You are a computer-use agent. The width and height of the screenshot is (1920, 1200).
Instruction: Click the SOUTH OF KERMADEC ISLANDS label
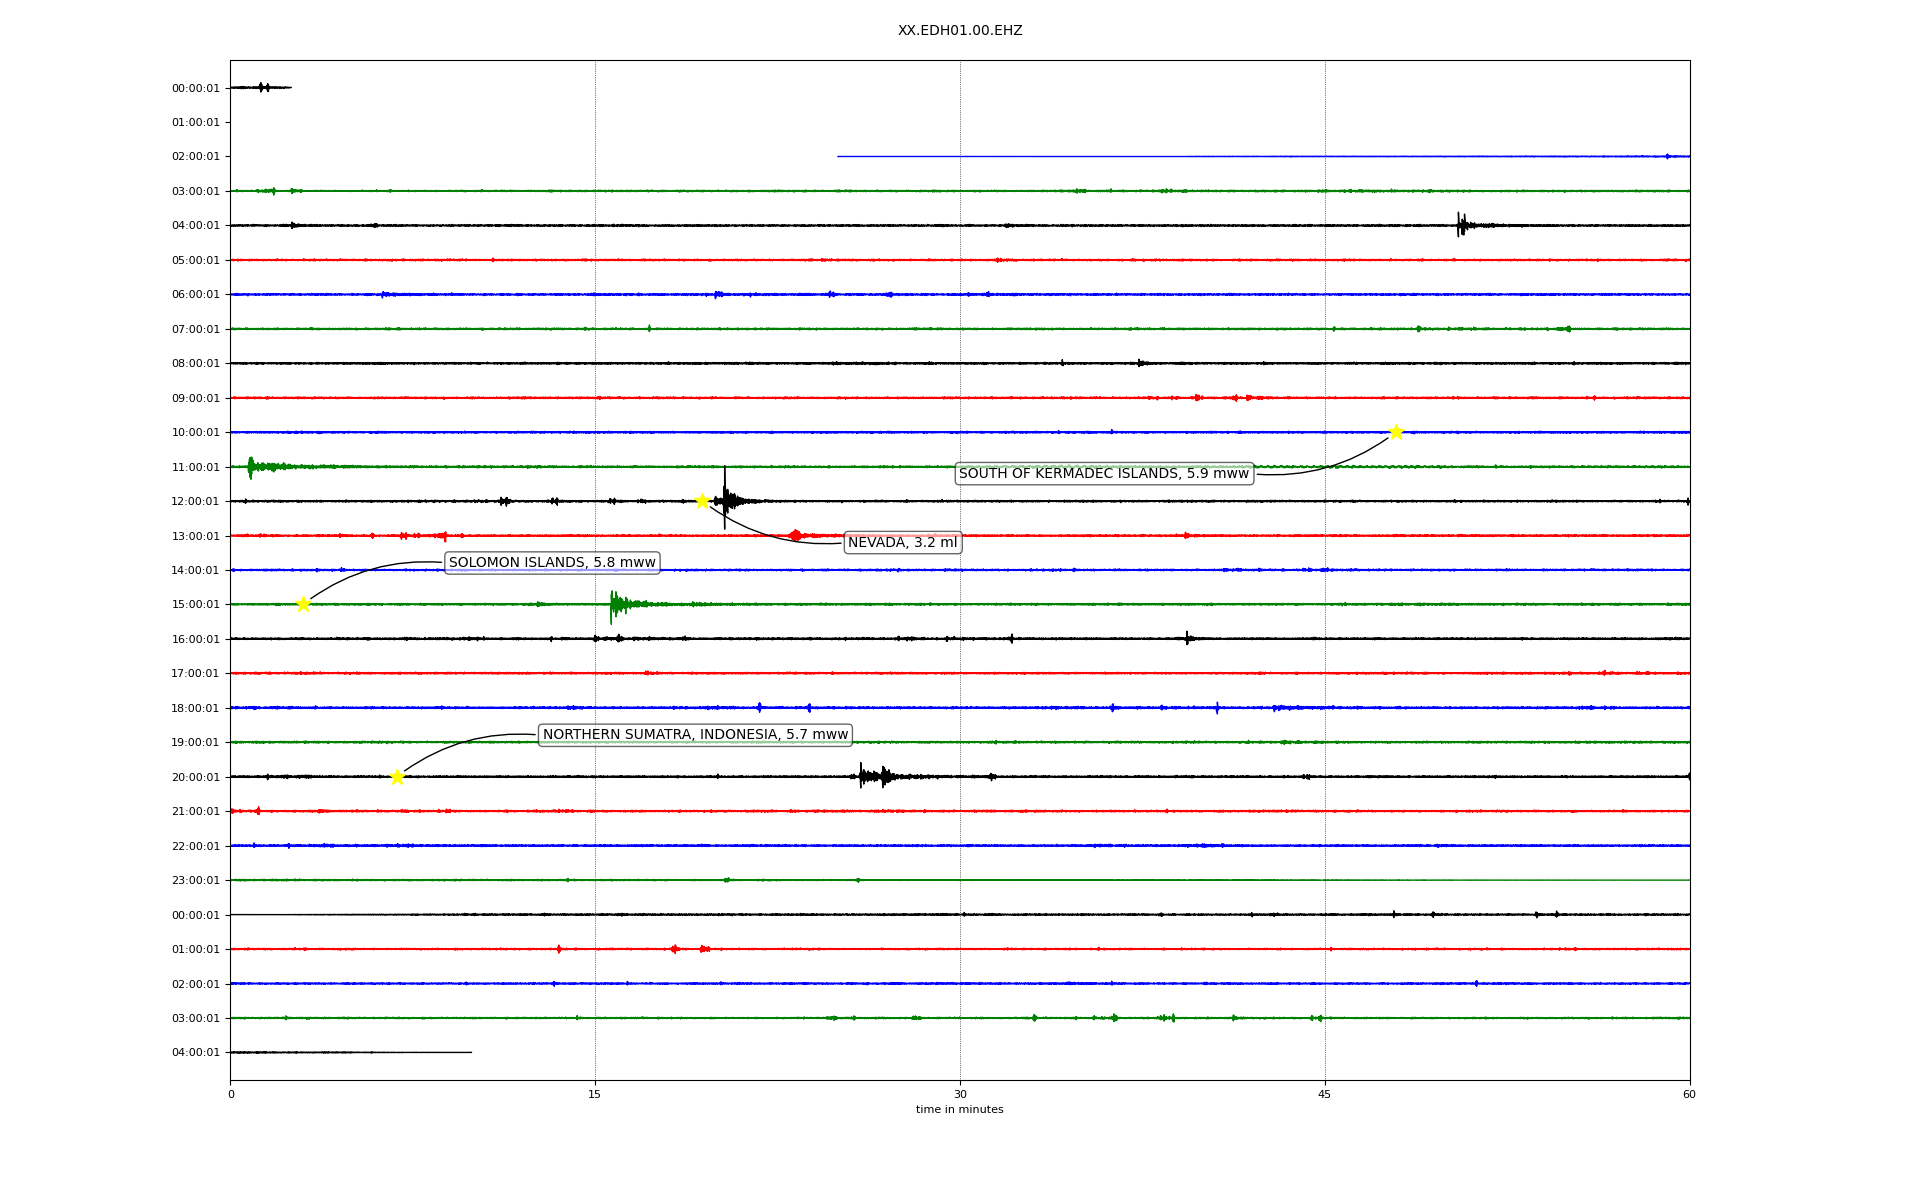tap(1104, 474)
